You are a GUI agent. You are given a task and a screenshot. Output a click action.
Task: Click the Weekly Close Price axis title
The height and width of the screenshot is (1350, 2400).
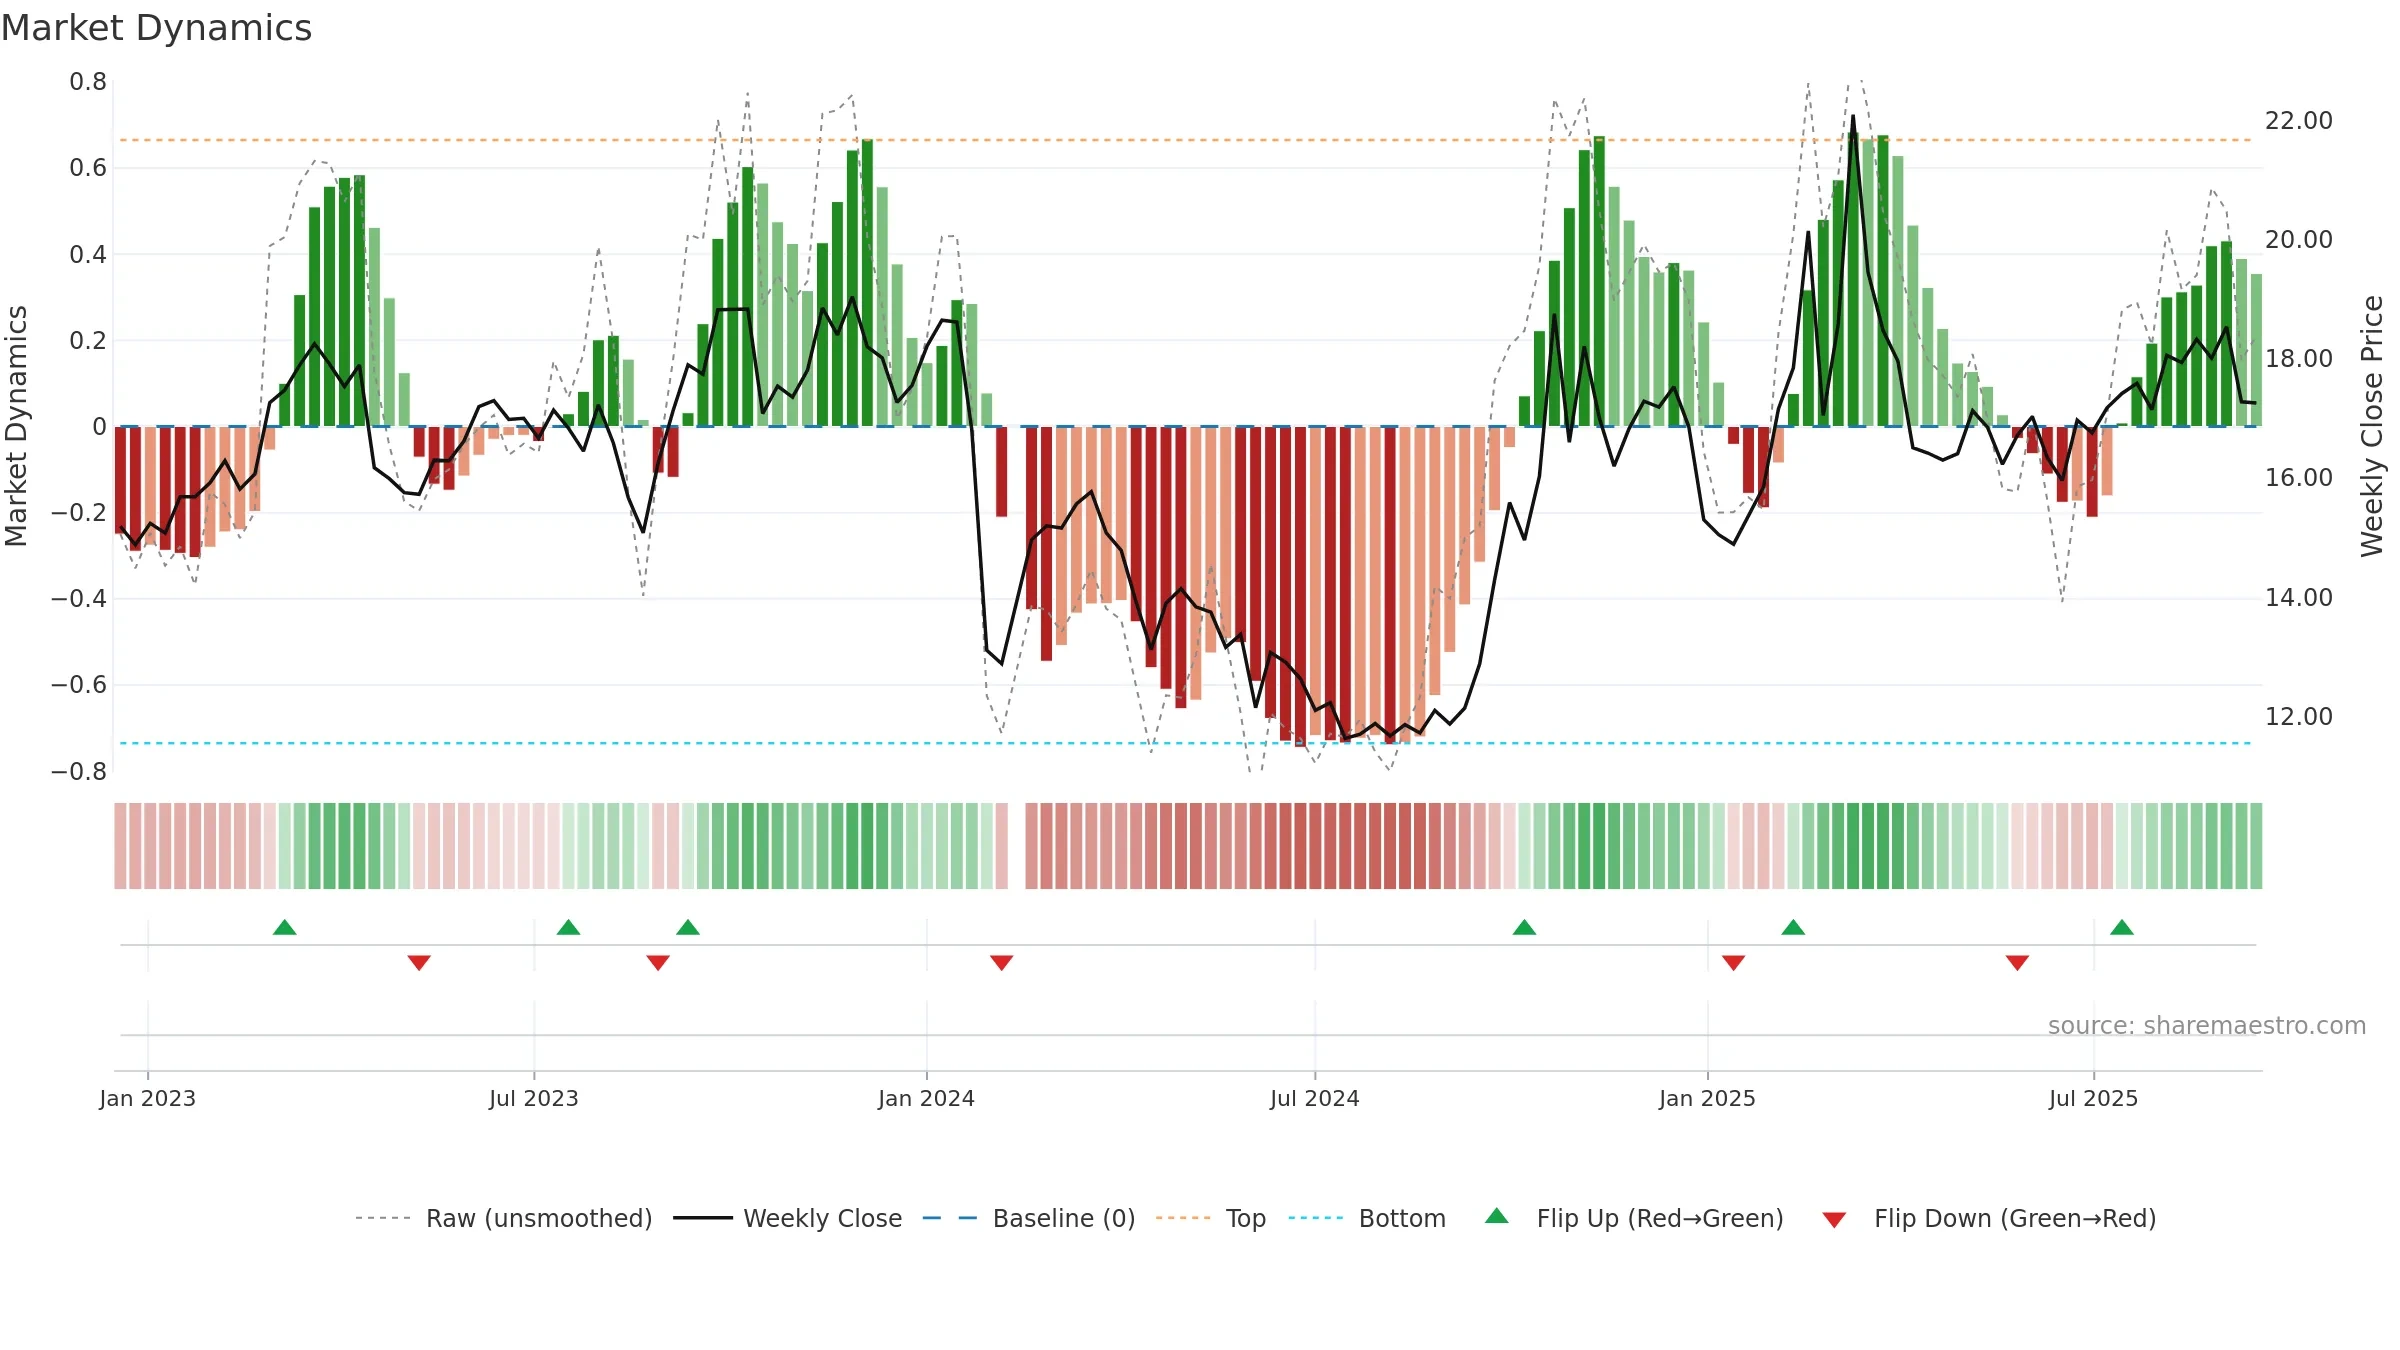tap(2373, 426)
